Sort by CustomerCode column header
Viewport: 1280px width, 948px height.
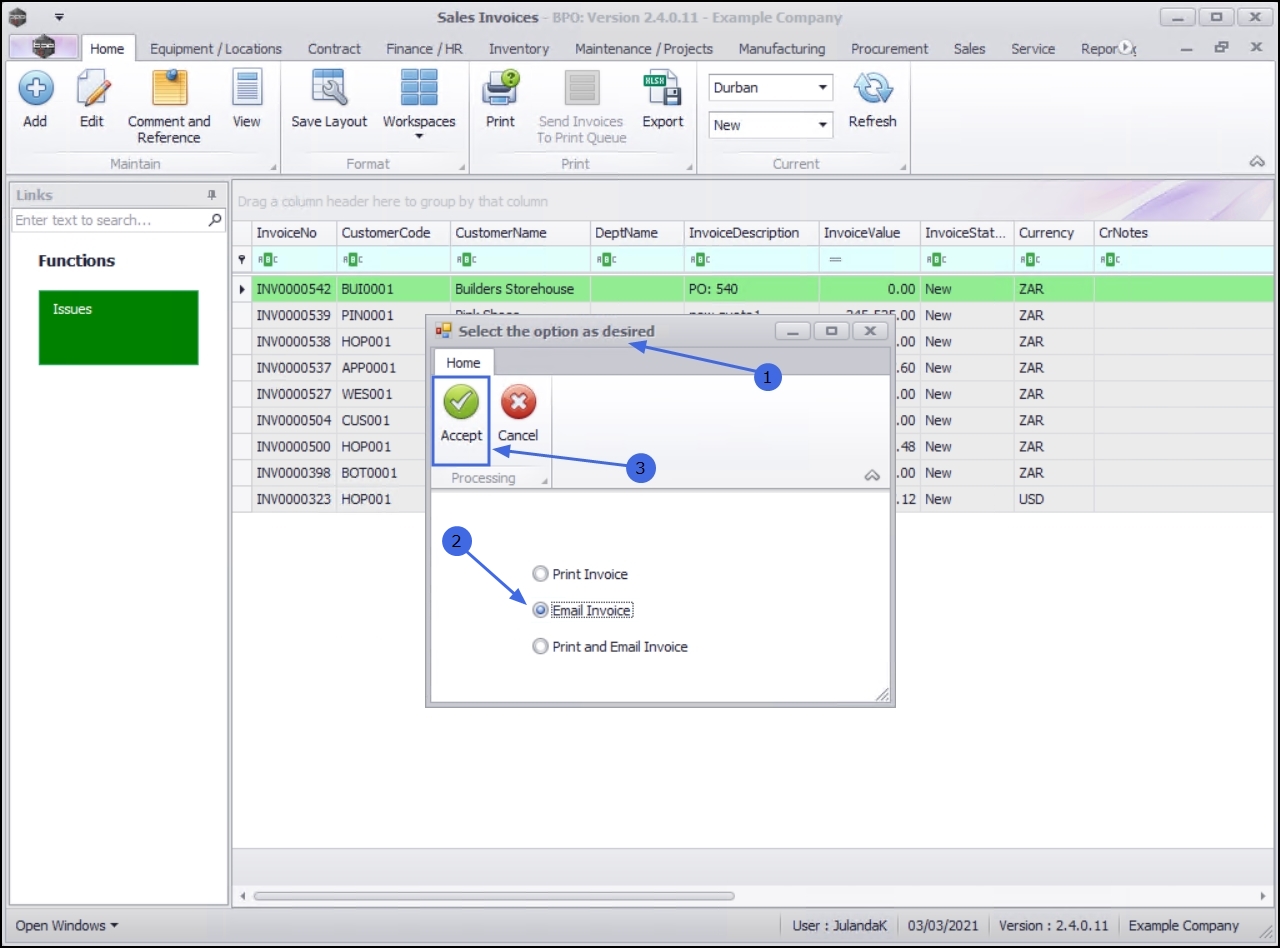tap(394, 233)
